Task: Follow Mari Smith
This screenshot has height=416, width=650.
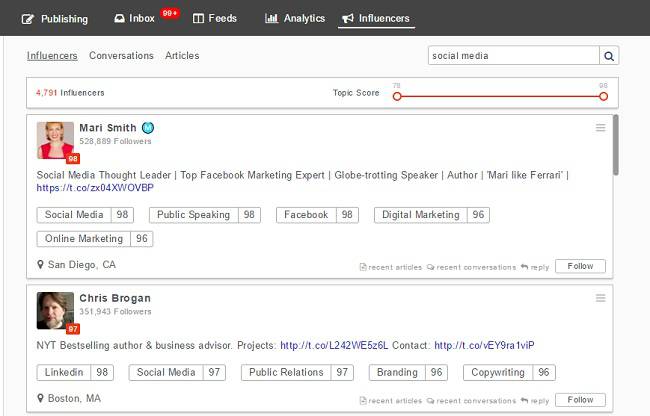Action: pyautogui.click(x=580, y=266)
